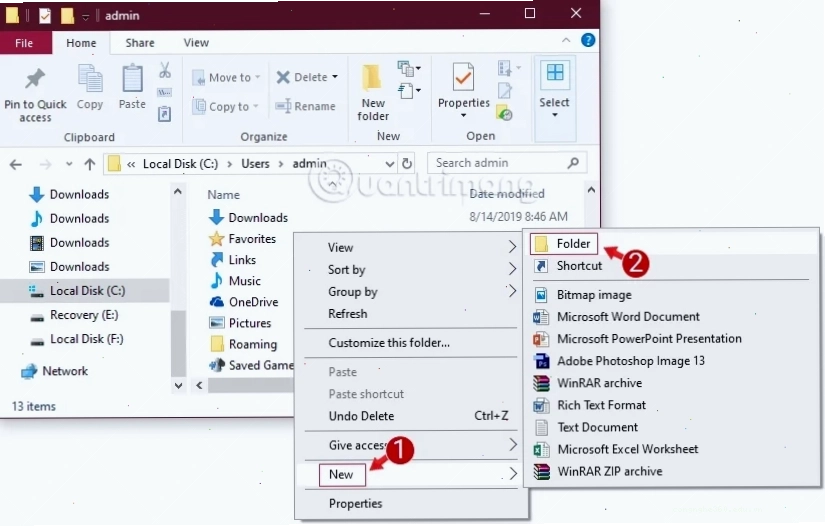This screenshot has width=825, height=526.
Task: Click the blue Help question mark icon
Action: point(588,40)
